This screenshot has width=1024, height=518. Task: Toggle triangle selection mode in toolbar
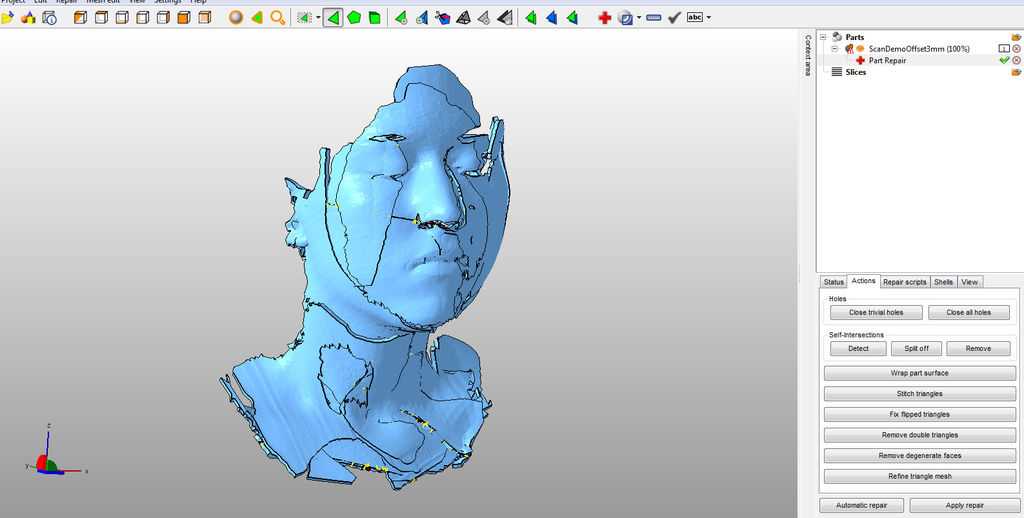[333, 18]
